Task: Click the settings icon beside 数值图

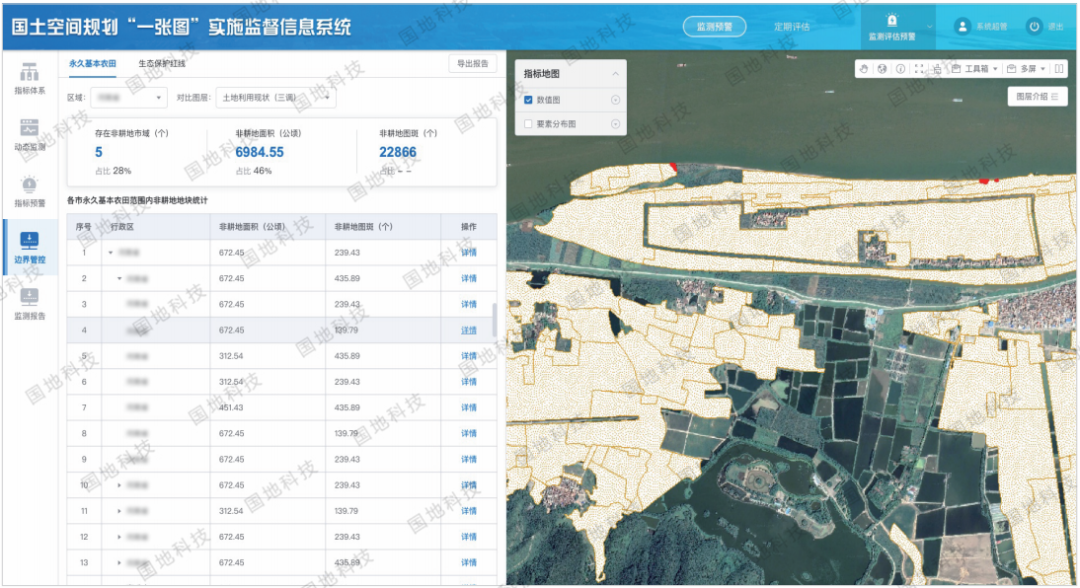Action: pos(615,100)
